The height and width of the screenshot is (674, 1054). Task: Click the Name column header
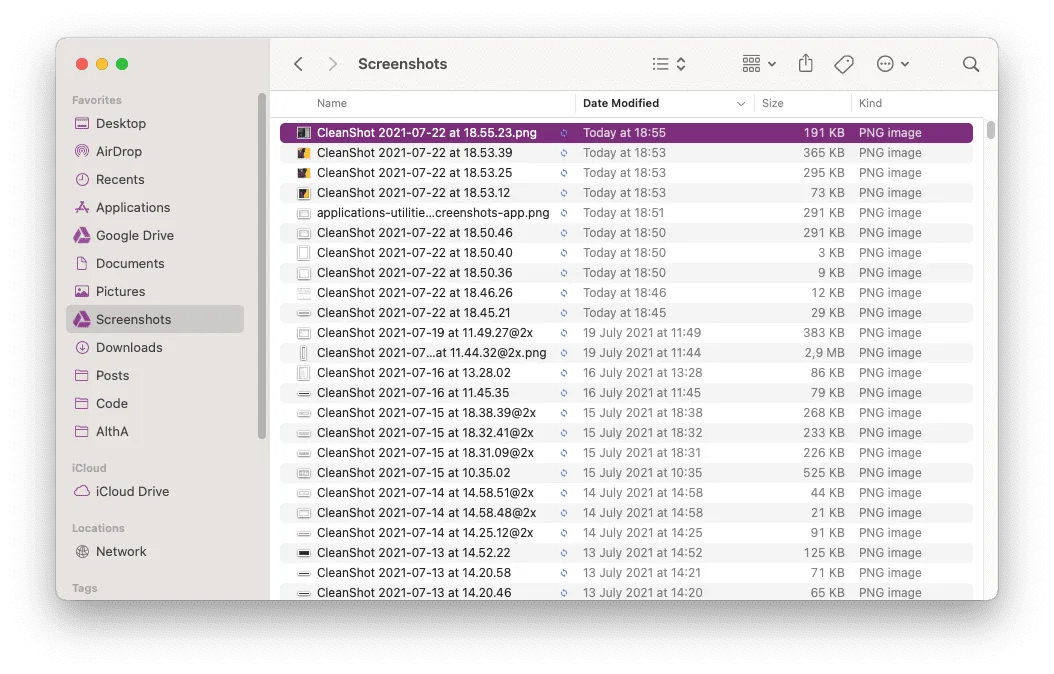tap(331, 103)
